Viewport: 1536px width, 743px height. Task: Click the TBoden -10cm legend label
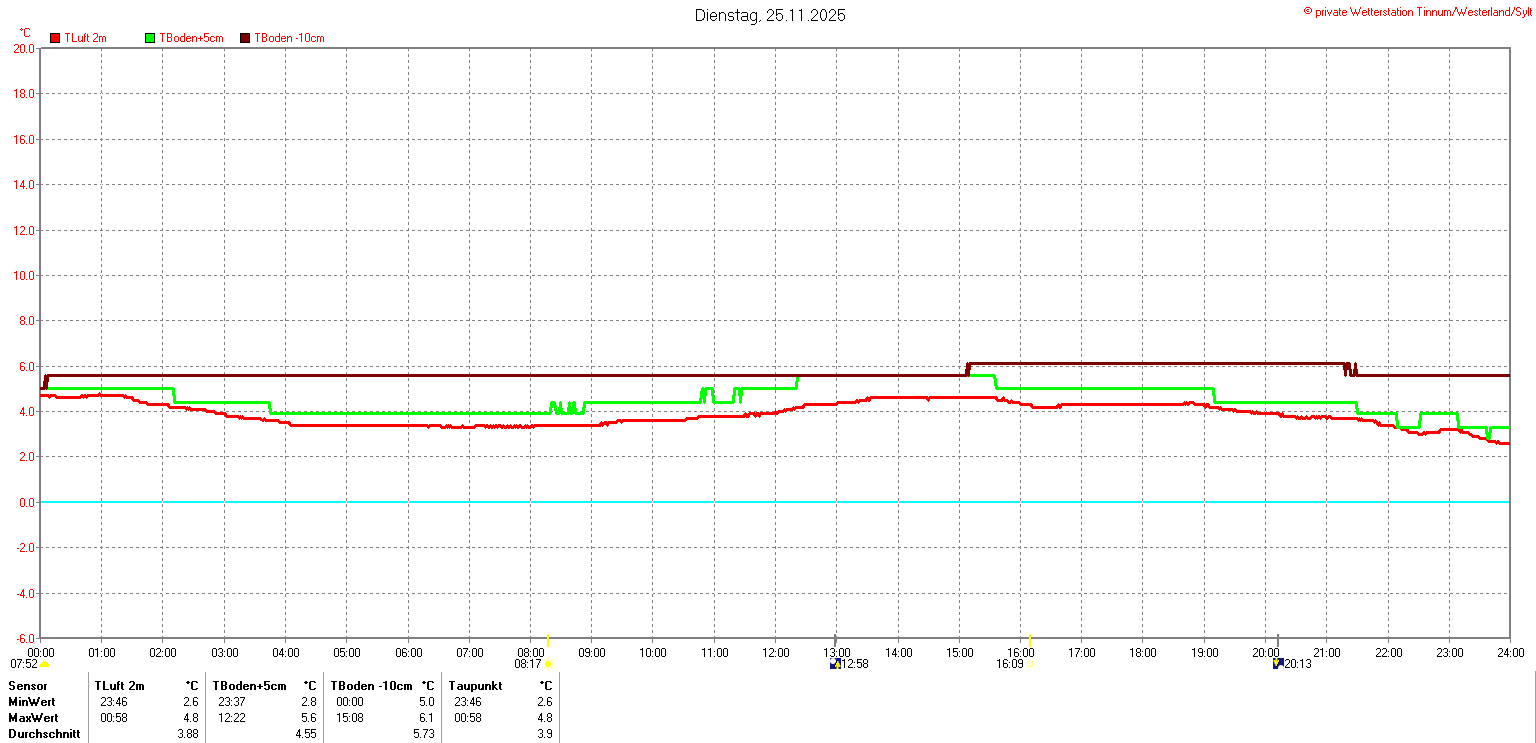click(x=289, y=38)
